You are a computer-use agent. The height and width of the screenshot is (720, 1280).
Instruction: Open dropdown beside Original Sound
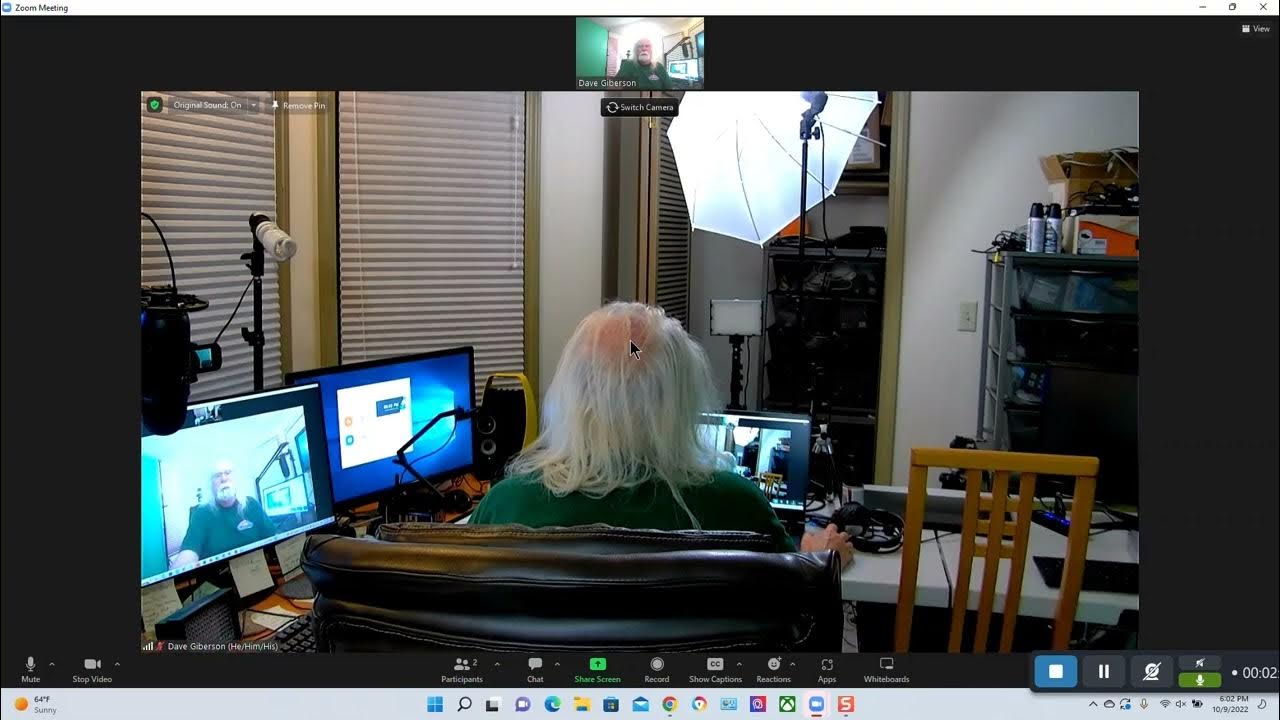click(x=253, y=105)
